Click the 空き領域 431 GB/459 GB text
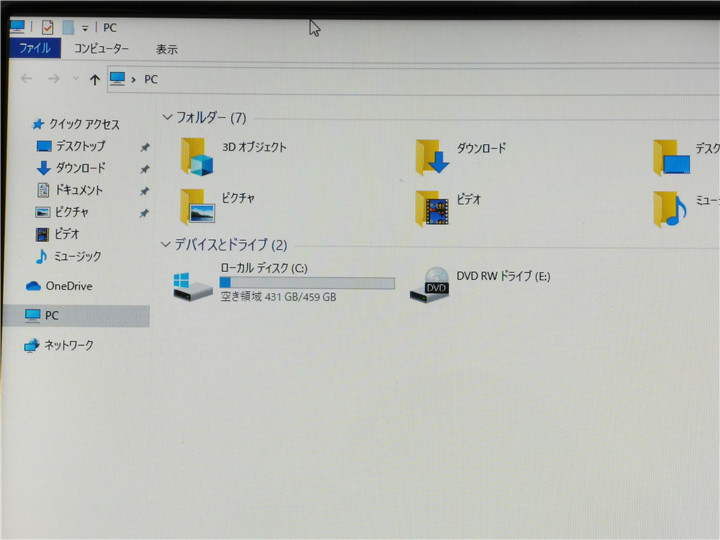 tap(278, 297)
